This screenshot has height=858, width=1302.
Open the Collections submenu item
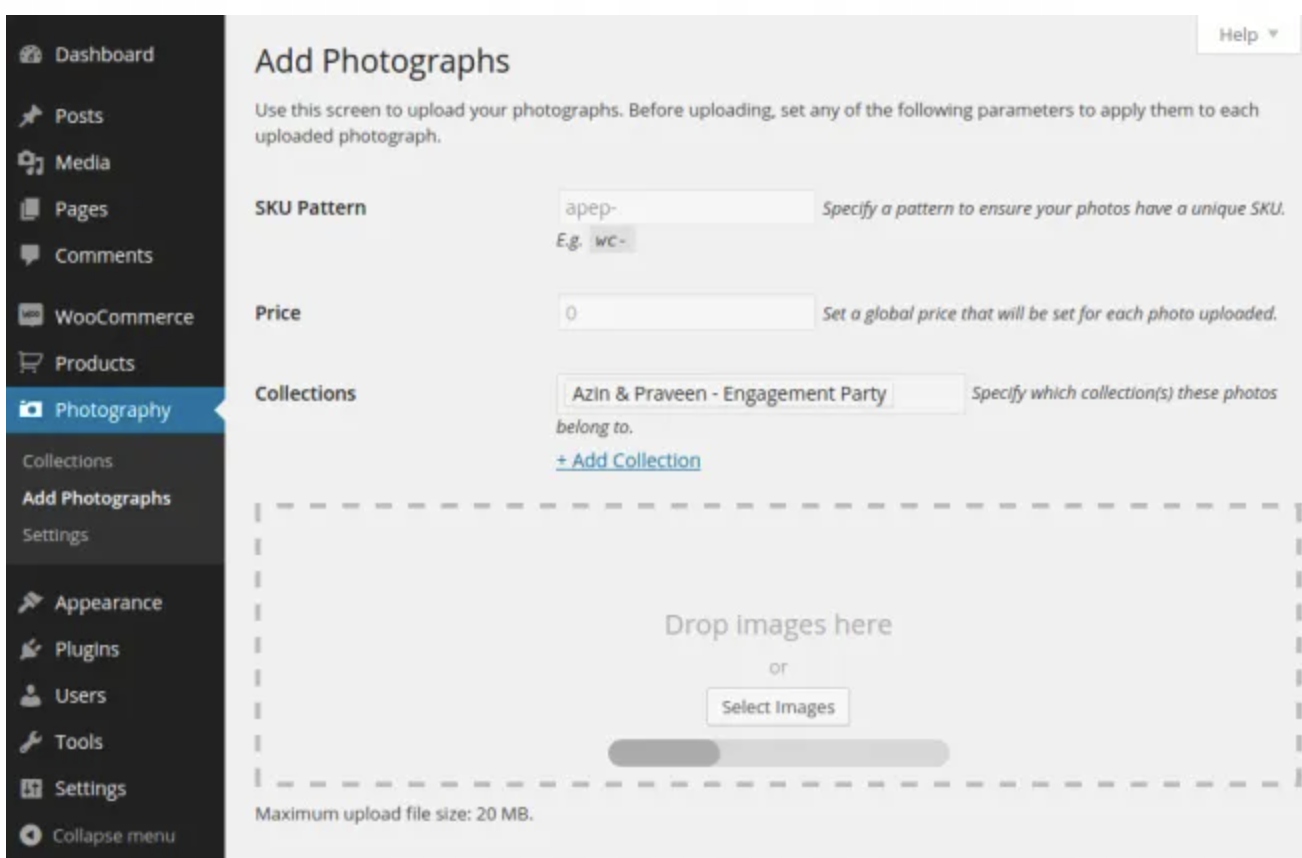69,462
